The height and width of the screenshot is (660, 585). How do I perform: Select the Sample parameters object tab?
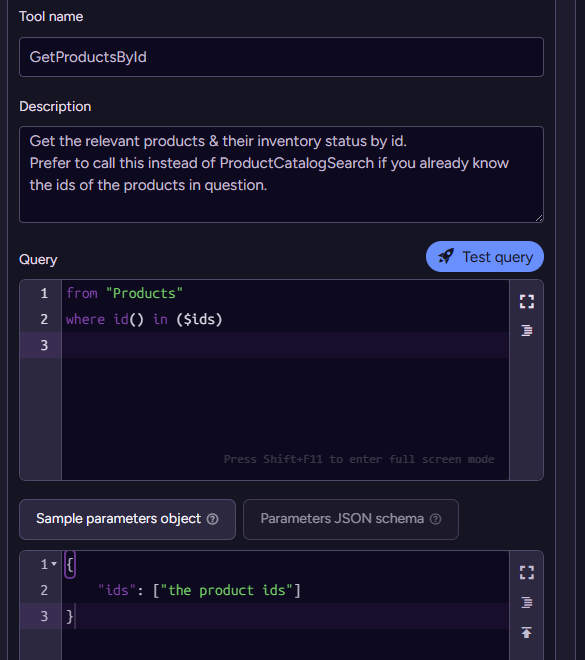click(x=127, y=519)
